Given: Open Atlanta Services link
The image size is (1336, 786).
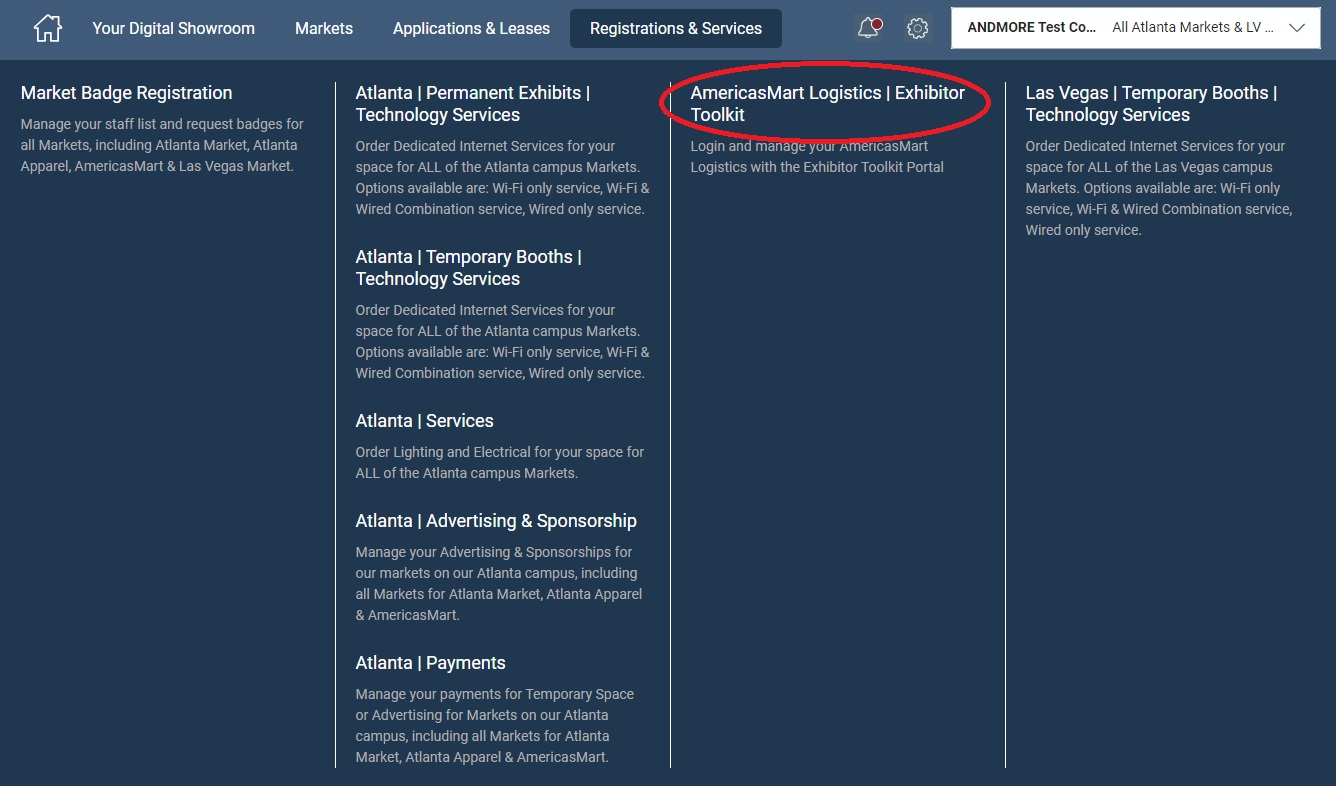Looking at the screenshot, I should click(425, 421).
